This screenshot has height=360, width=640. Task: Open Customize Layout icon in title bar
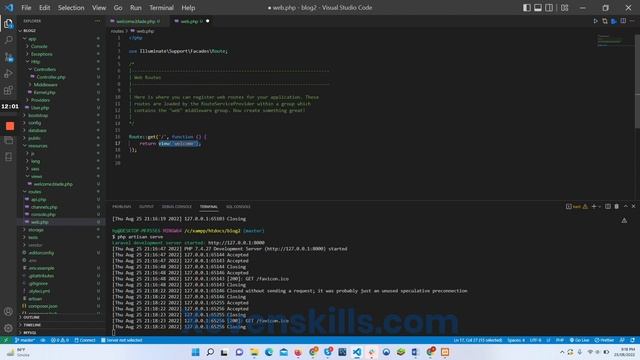click(x=564, y=8)
